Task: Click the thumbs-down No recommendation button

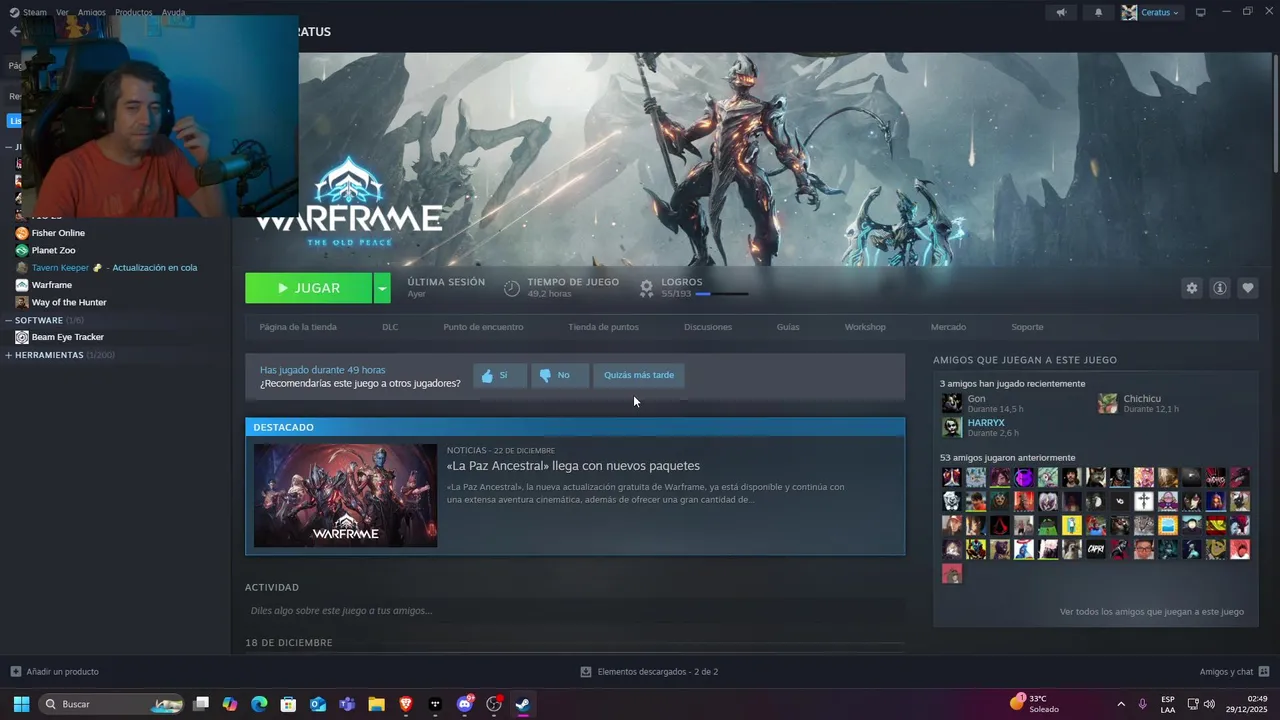Action: [559, 375]
